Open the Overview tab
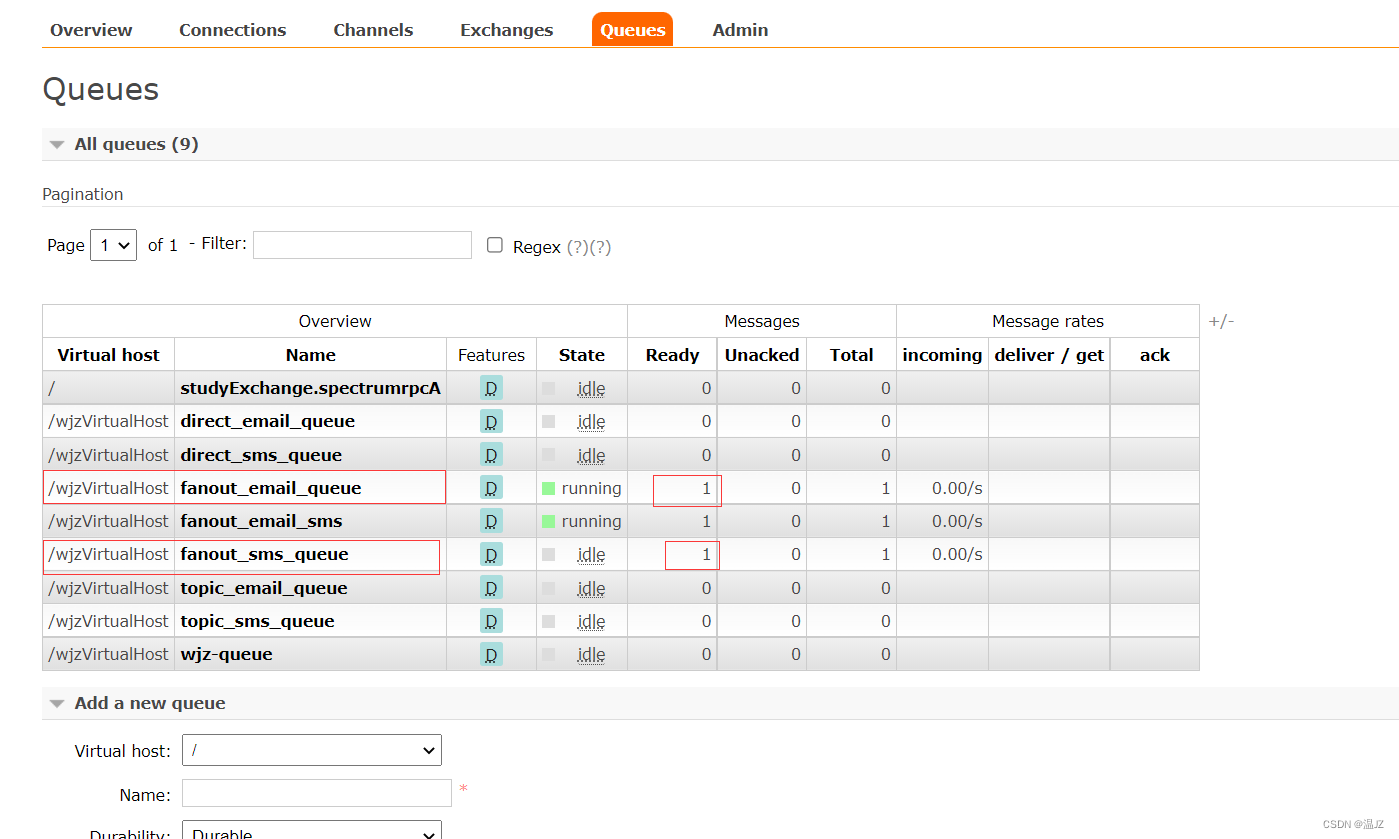The width and height of the screenshot is (1399, 839). point(91,30)
